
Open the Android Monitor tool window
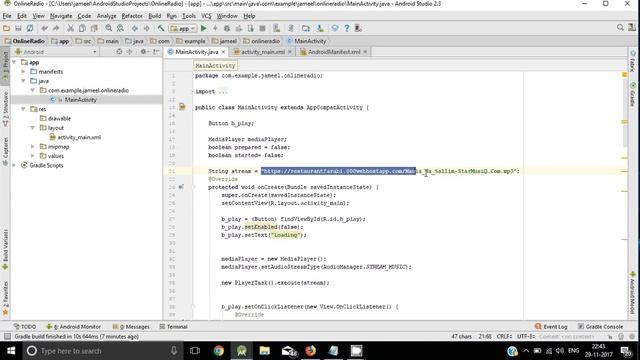coord(73,327)
